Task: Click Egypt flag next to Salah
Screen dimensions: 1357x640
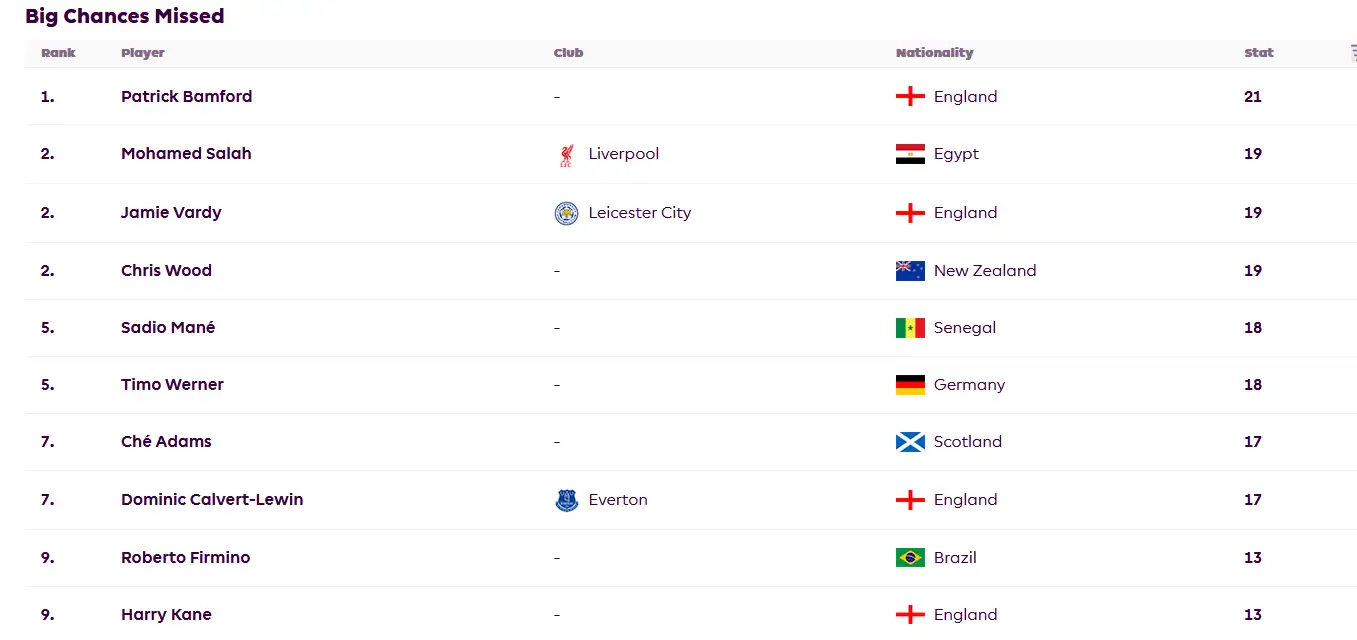Action: [910, 154]
